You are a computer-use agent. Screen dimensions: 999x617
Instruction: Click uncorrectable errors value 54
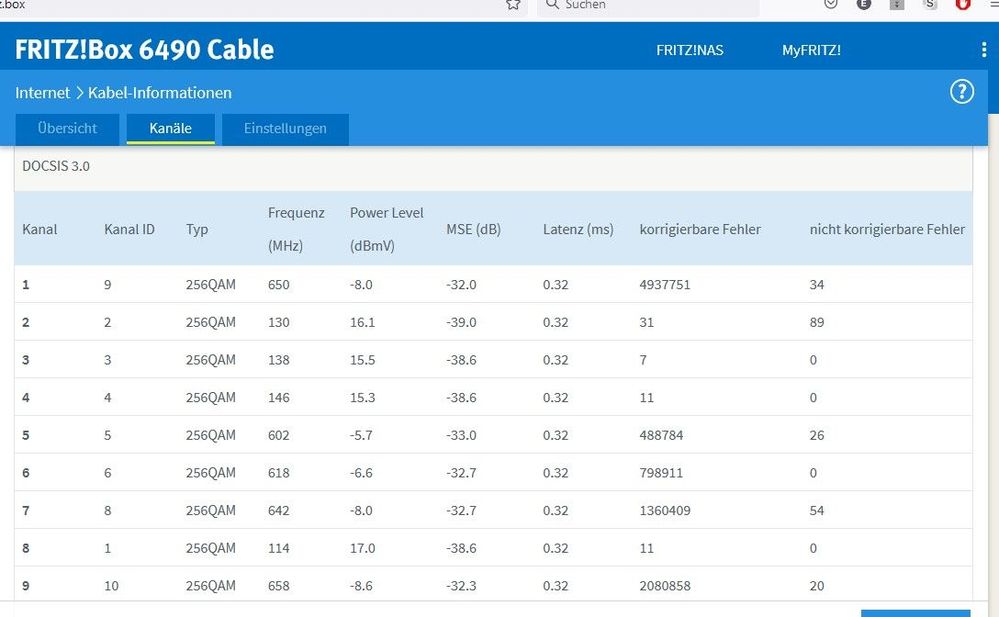pyautogui.click(x=817, y=511)
